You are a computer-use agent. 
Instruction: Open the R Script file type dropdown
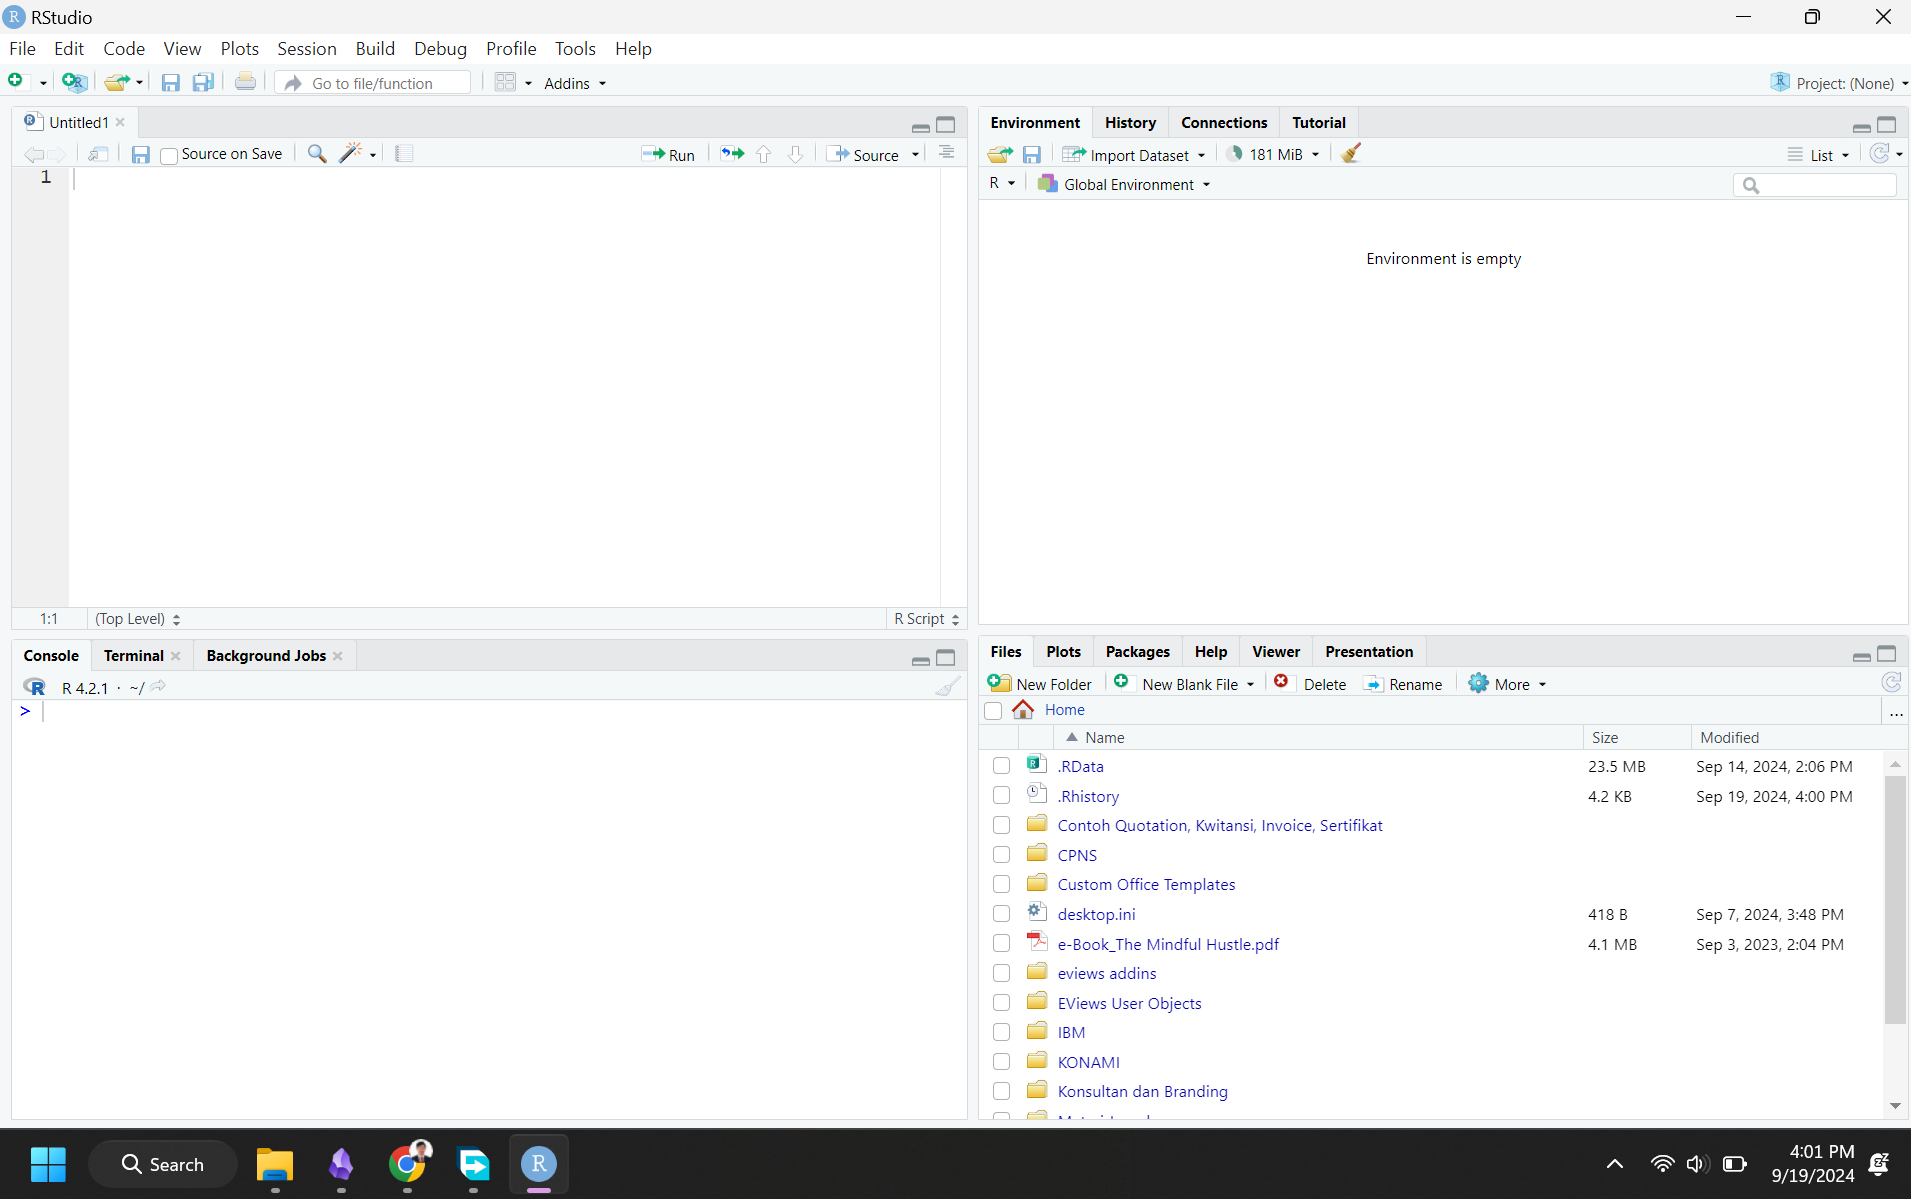click(x=926, y=619)
